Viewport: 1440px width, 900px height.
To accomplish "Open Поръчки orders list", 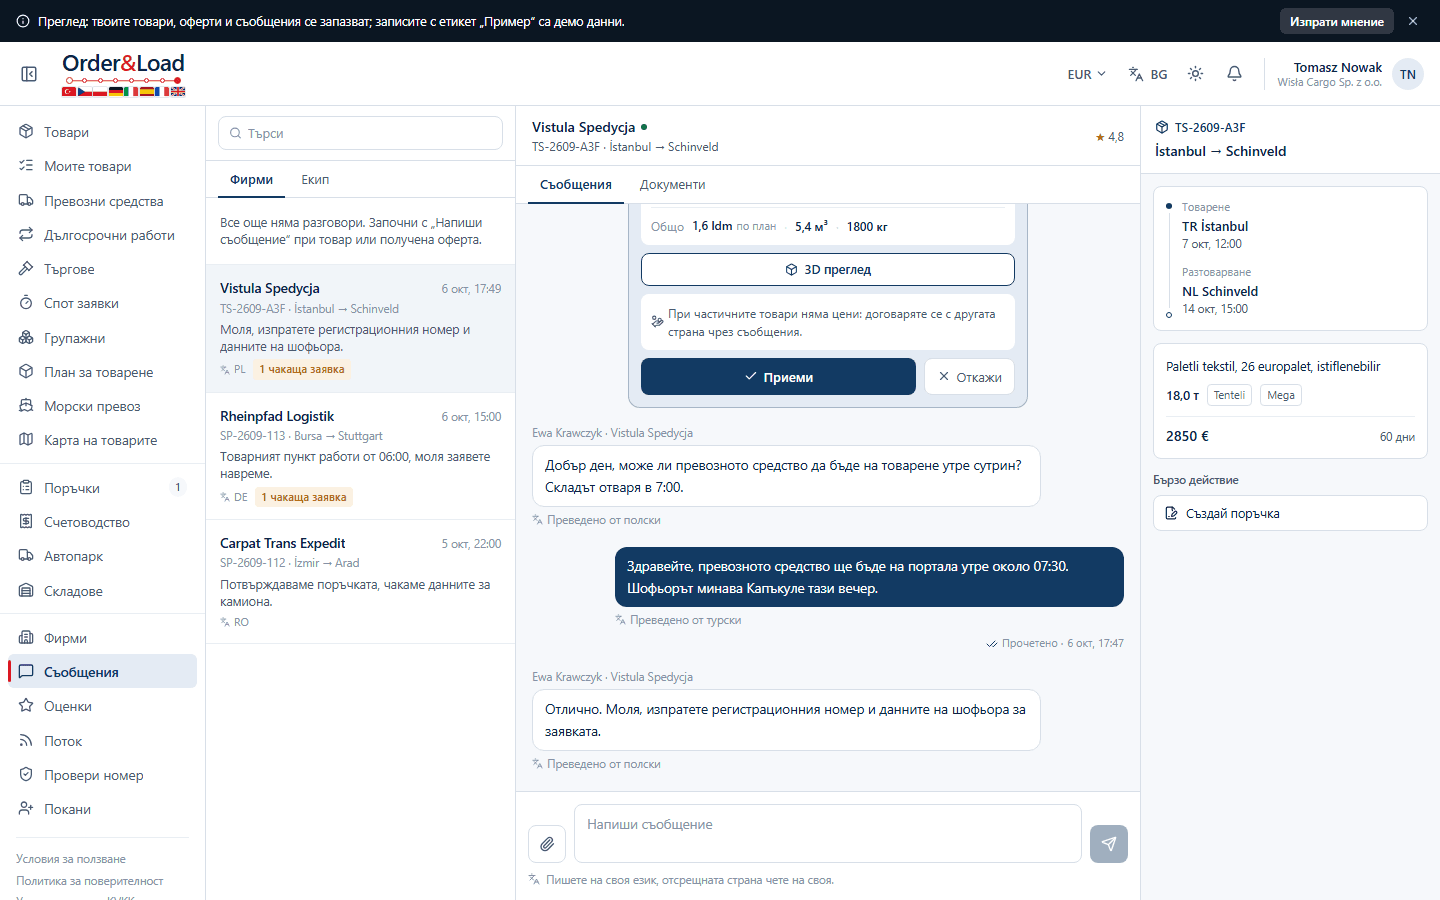I will pyautogui.click(x=102, y=488).
